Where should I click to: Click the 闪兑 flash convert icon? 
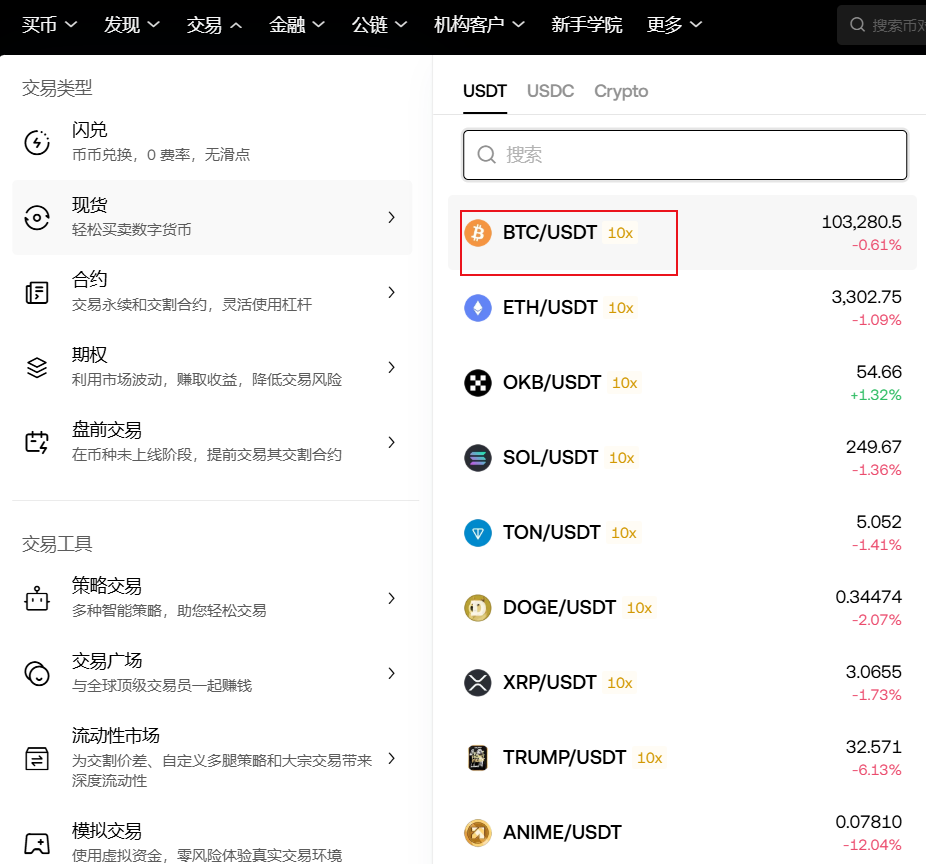pos(37,142)
